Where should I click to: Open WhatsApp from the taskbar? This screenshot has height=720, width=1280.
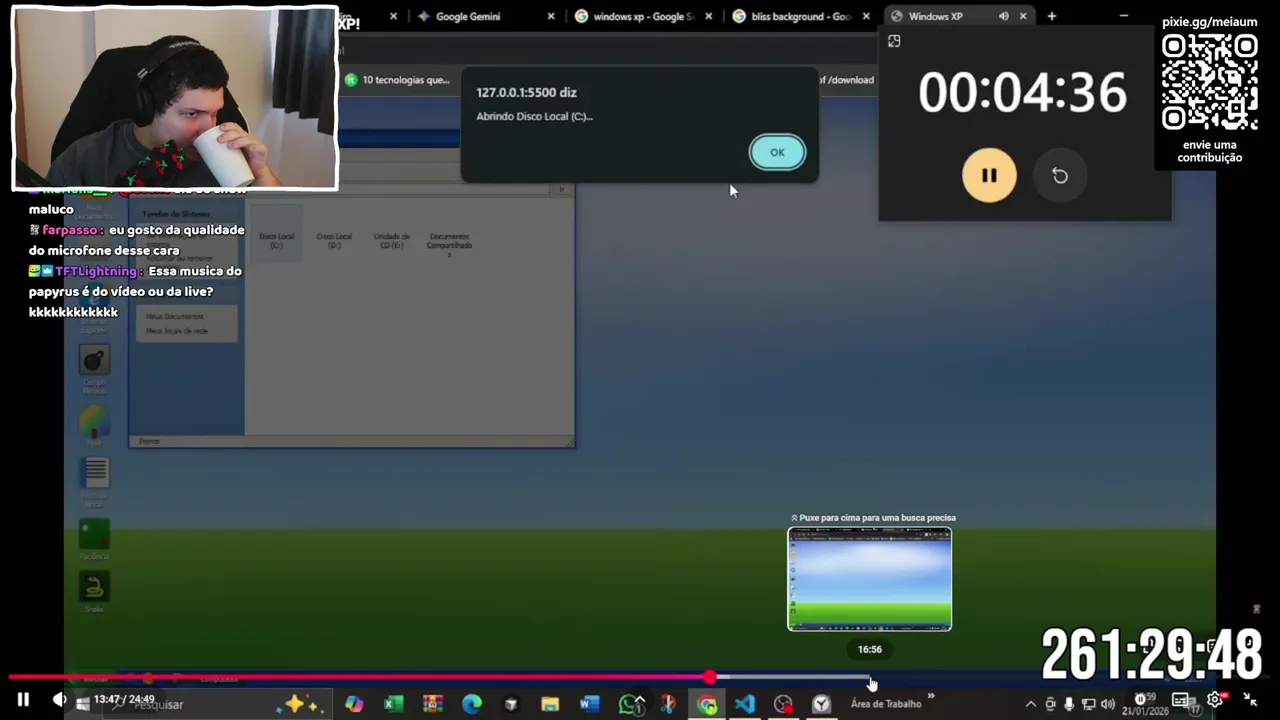(x=630, y=704)
